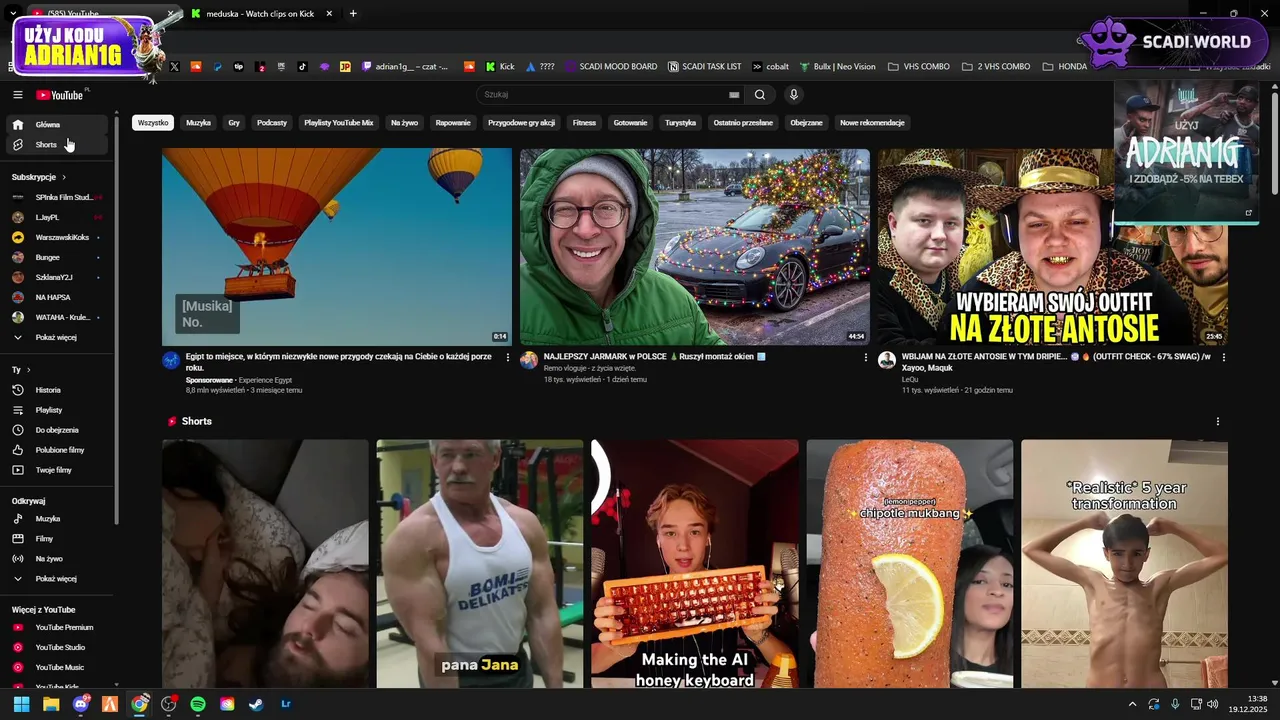Open options menu for Egipt sponsored video

[508, 357]
